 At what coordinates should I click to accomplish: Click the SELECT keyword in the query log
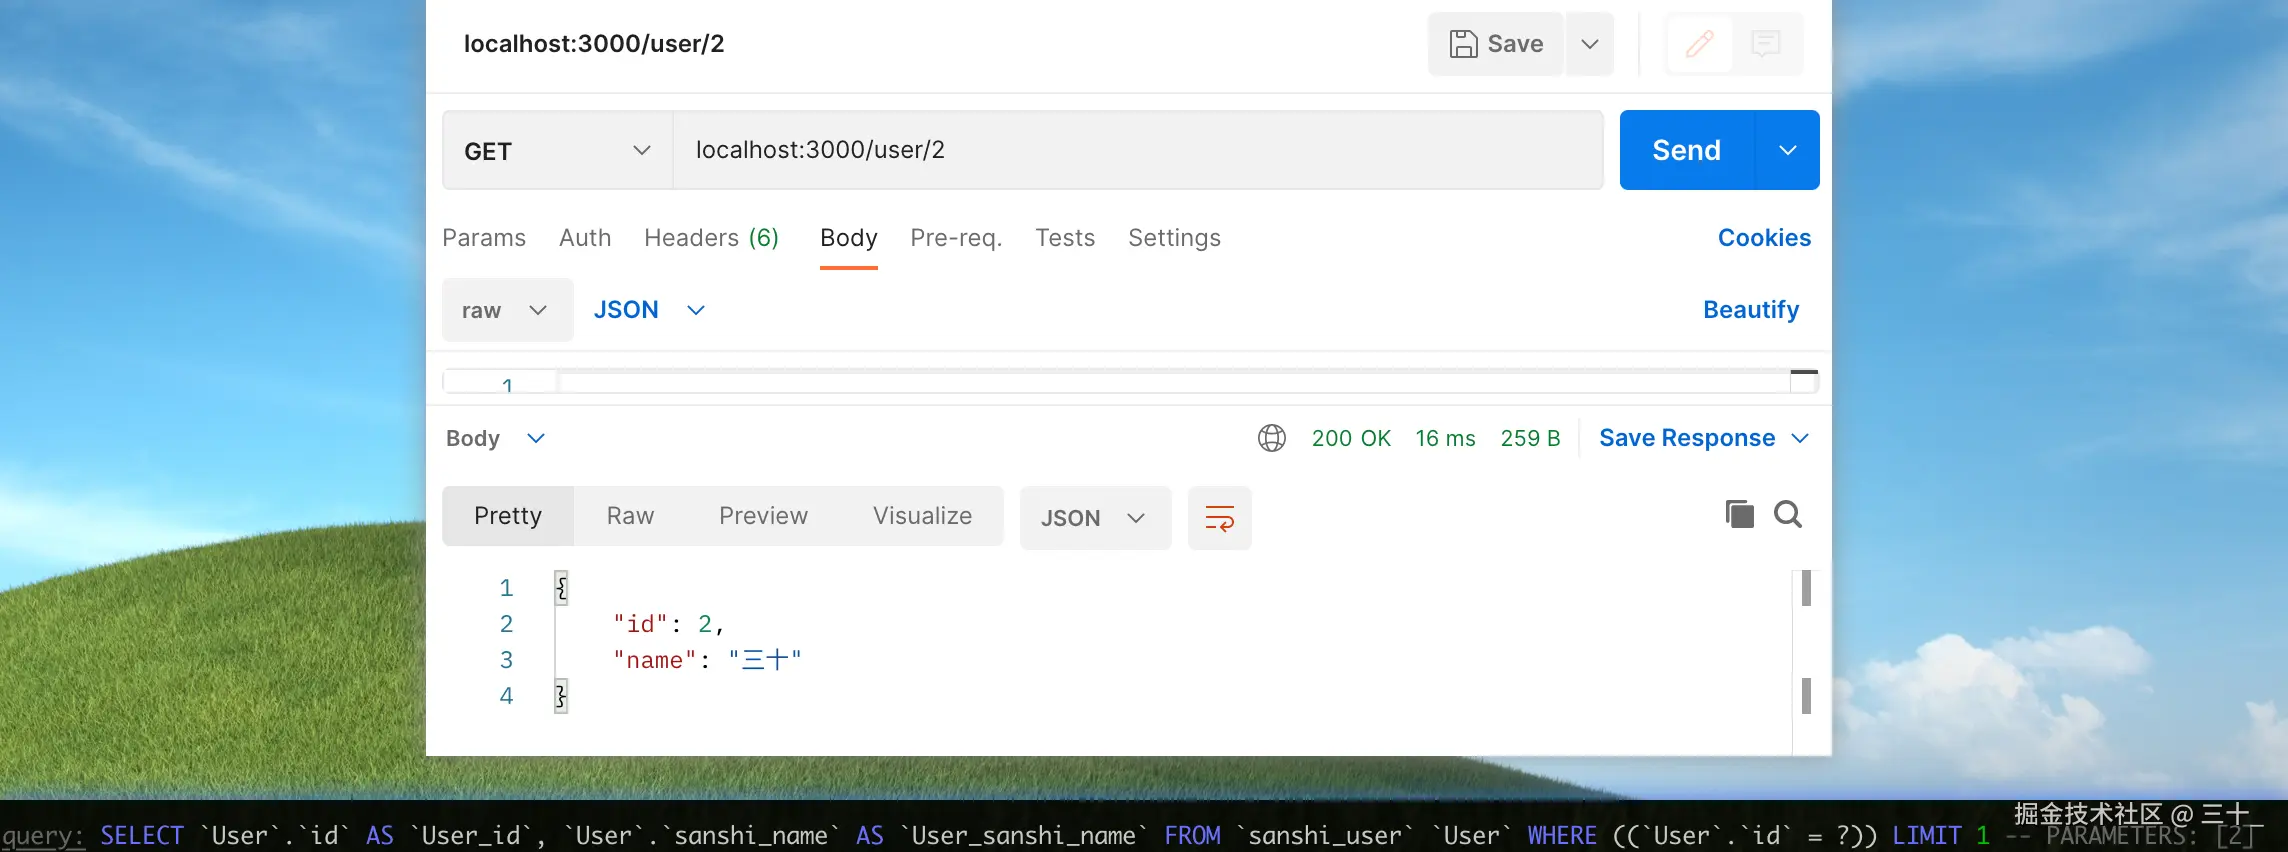[142, 836]
